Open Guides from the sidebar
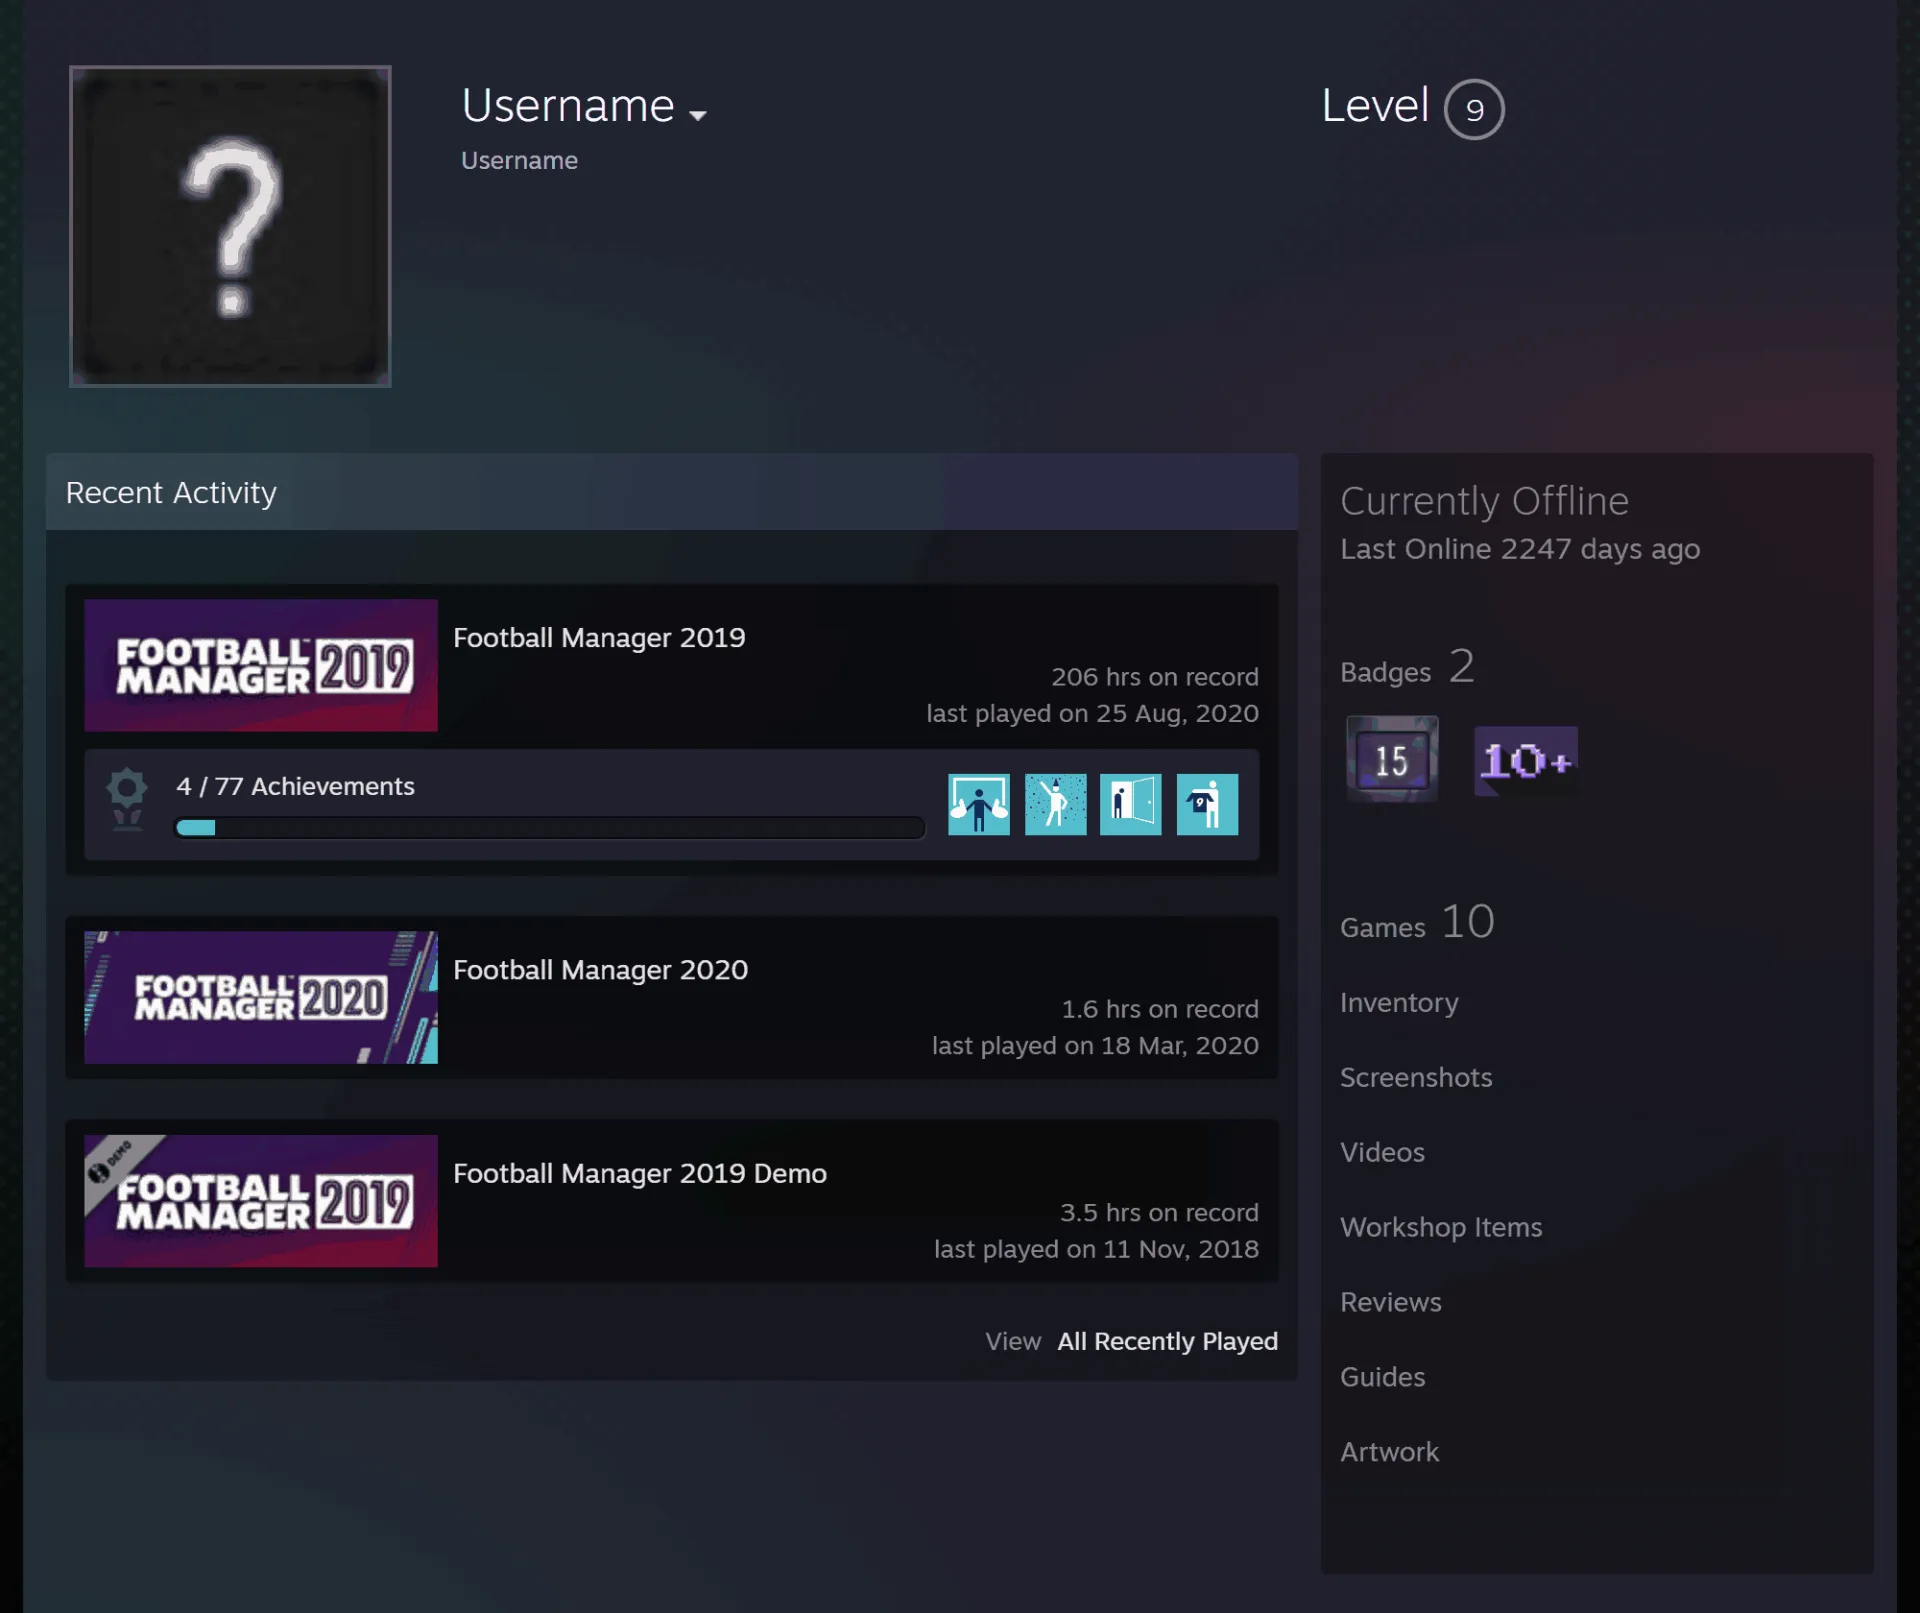1920x1613 pixels. (1382, 1377)
